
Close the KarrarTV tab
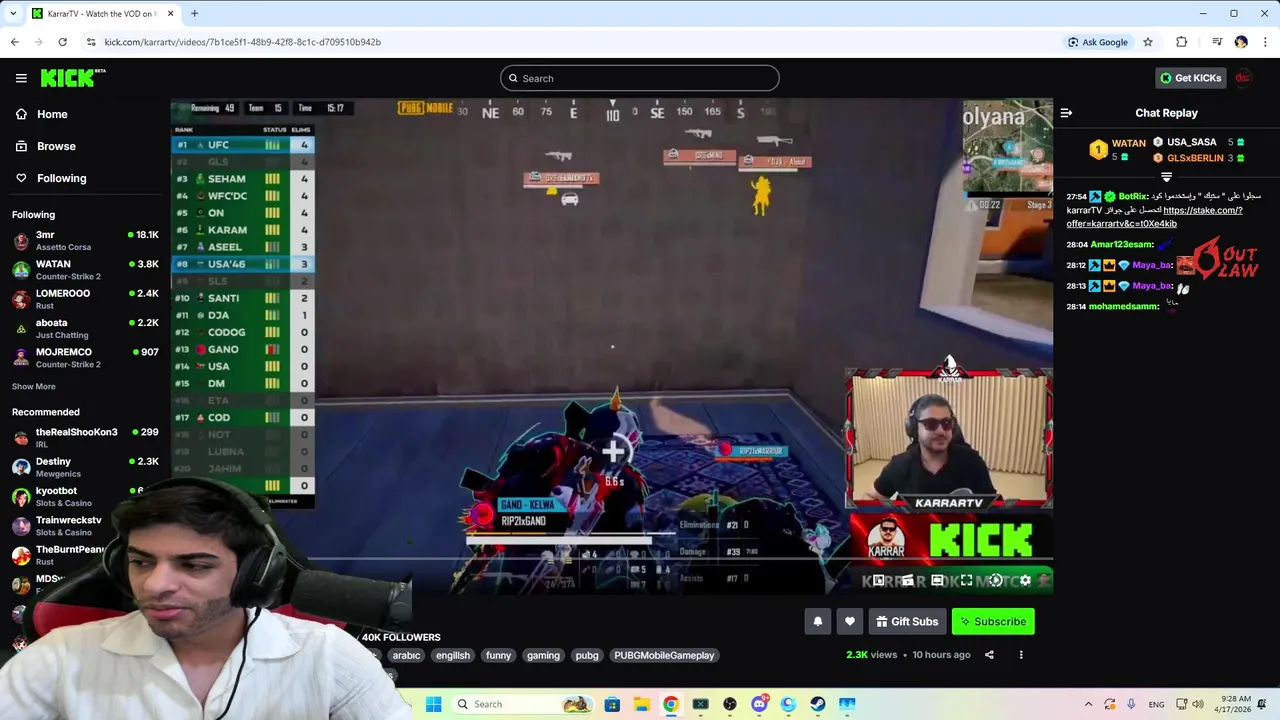[170, 14]
